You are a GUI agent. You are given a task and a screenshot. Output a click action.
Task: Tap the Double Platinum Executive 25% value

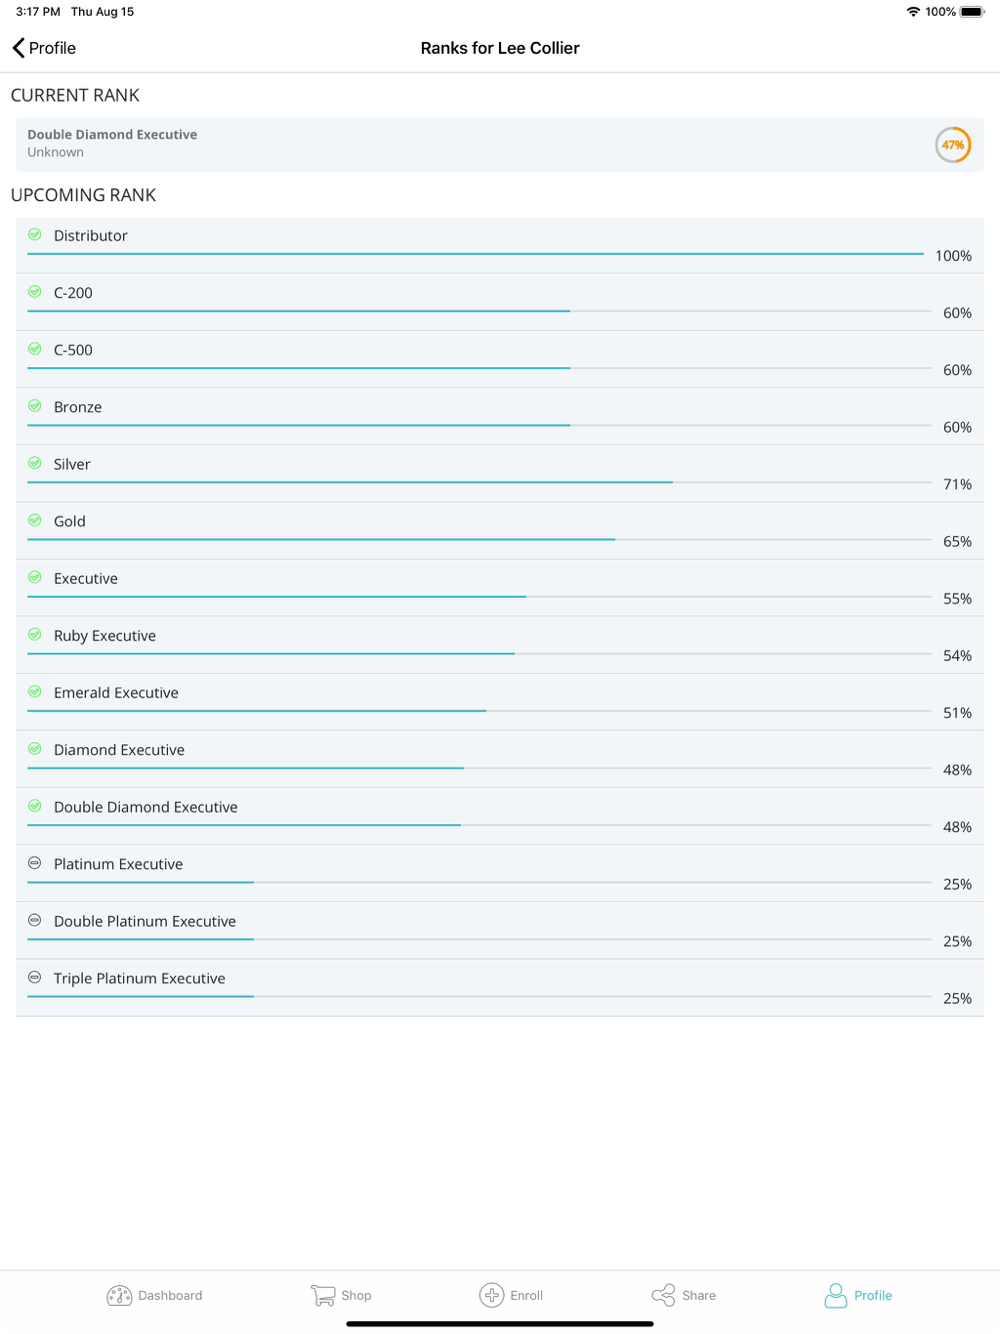(957, 941)
